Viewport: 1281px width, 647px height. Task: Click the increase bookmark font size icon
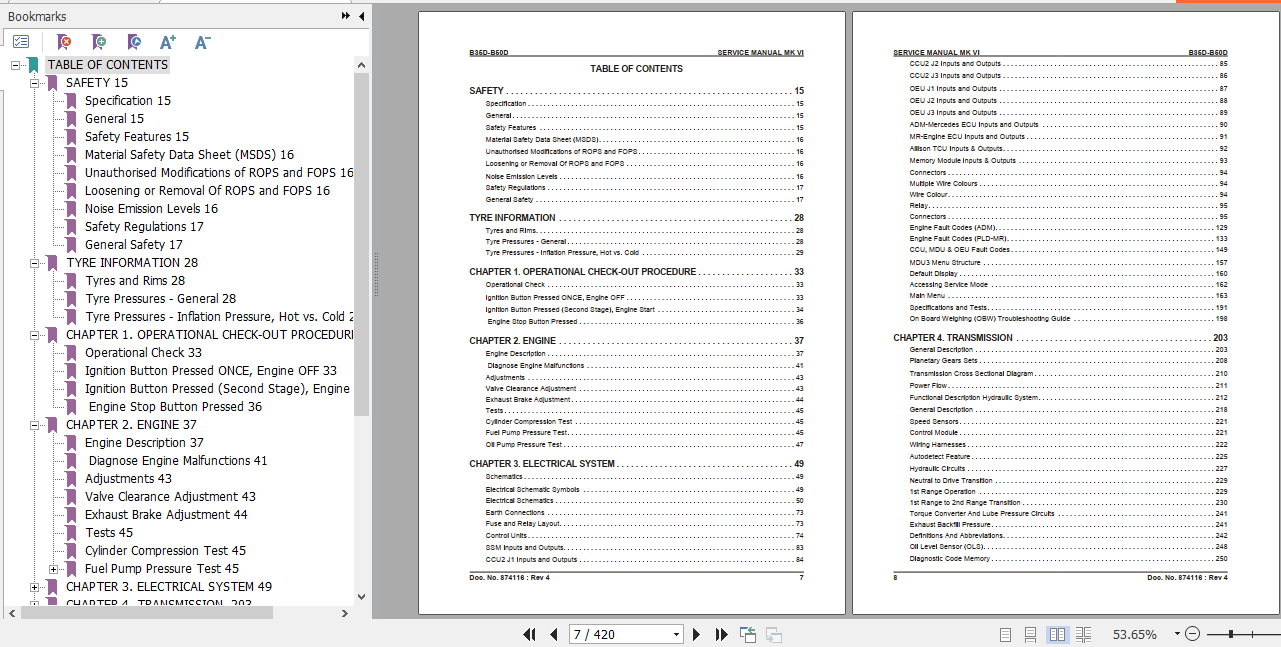pos(168,42)
